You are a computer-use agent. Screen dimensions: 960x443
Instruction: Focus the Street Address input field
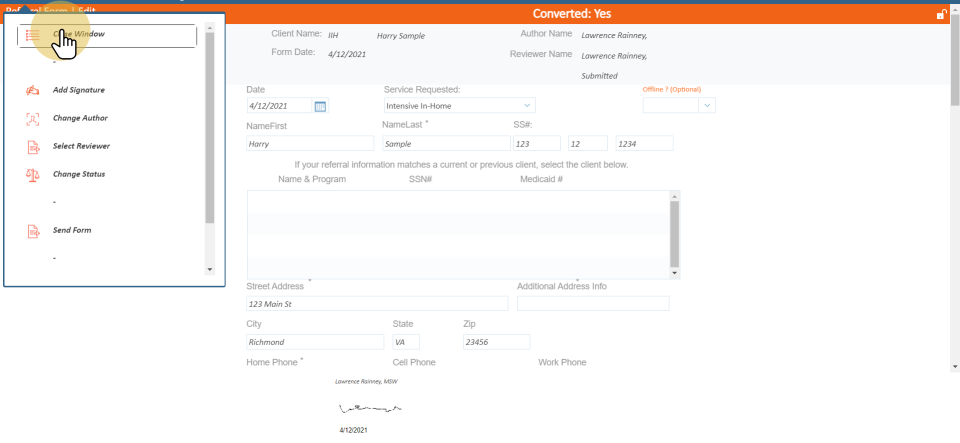click(377, 303)
